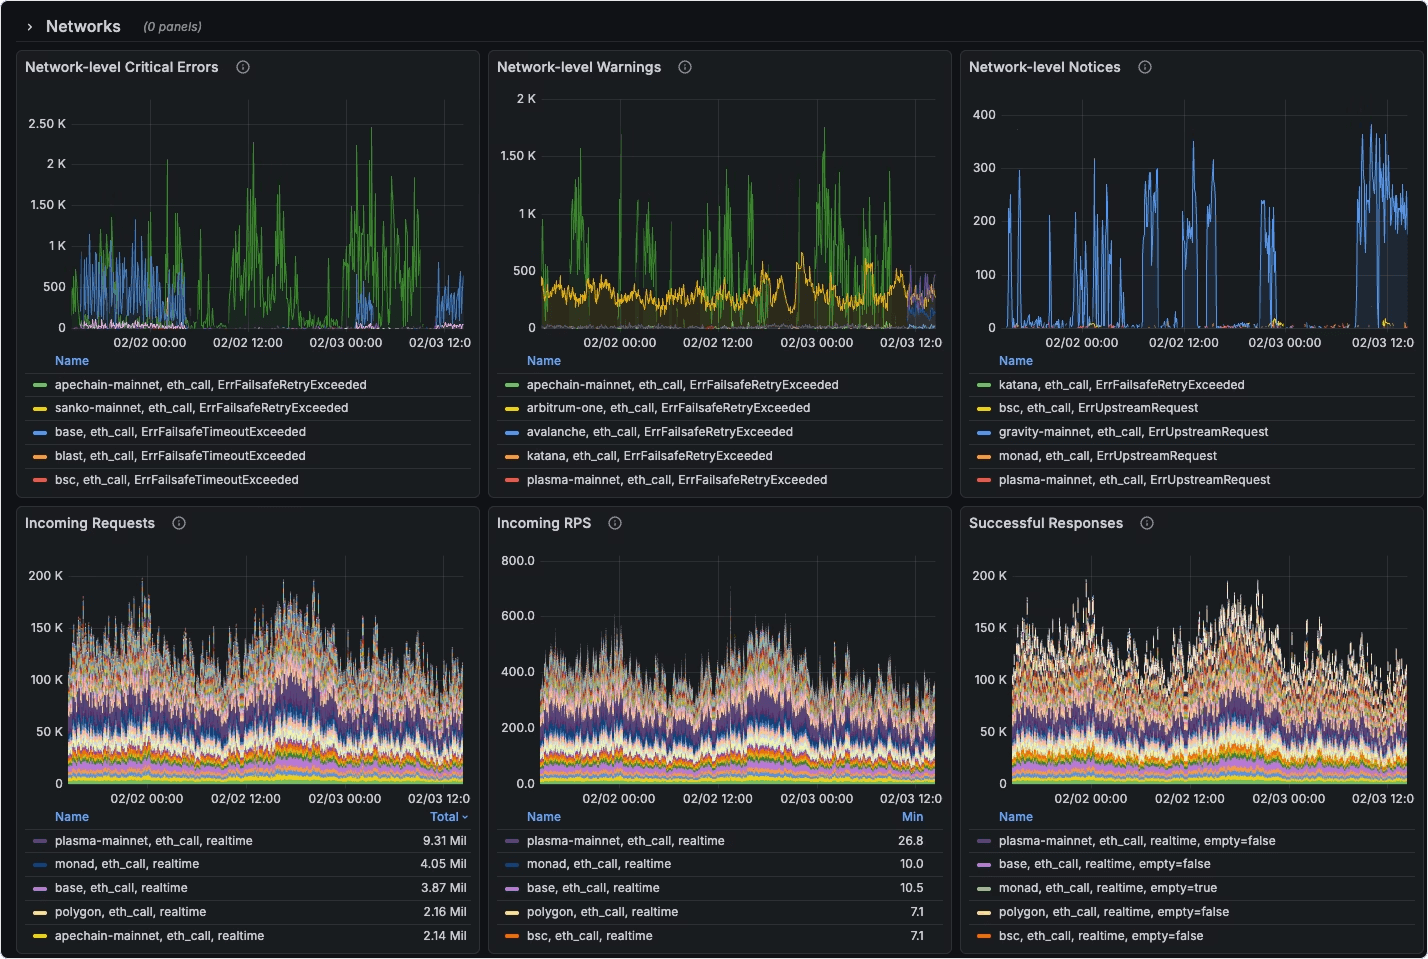Click the info icon on Incoming RPS panel
Image resolution: width=1428 pixels, height=959 pixels.
pos(614,523)
